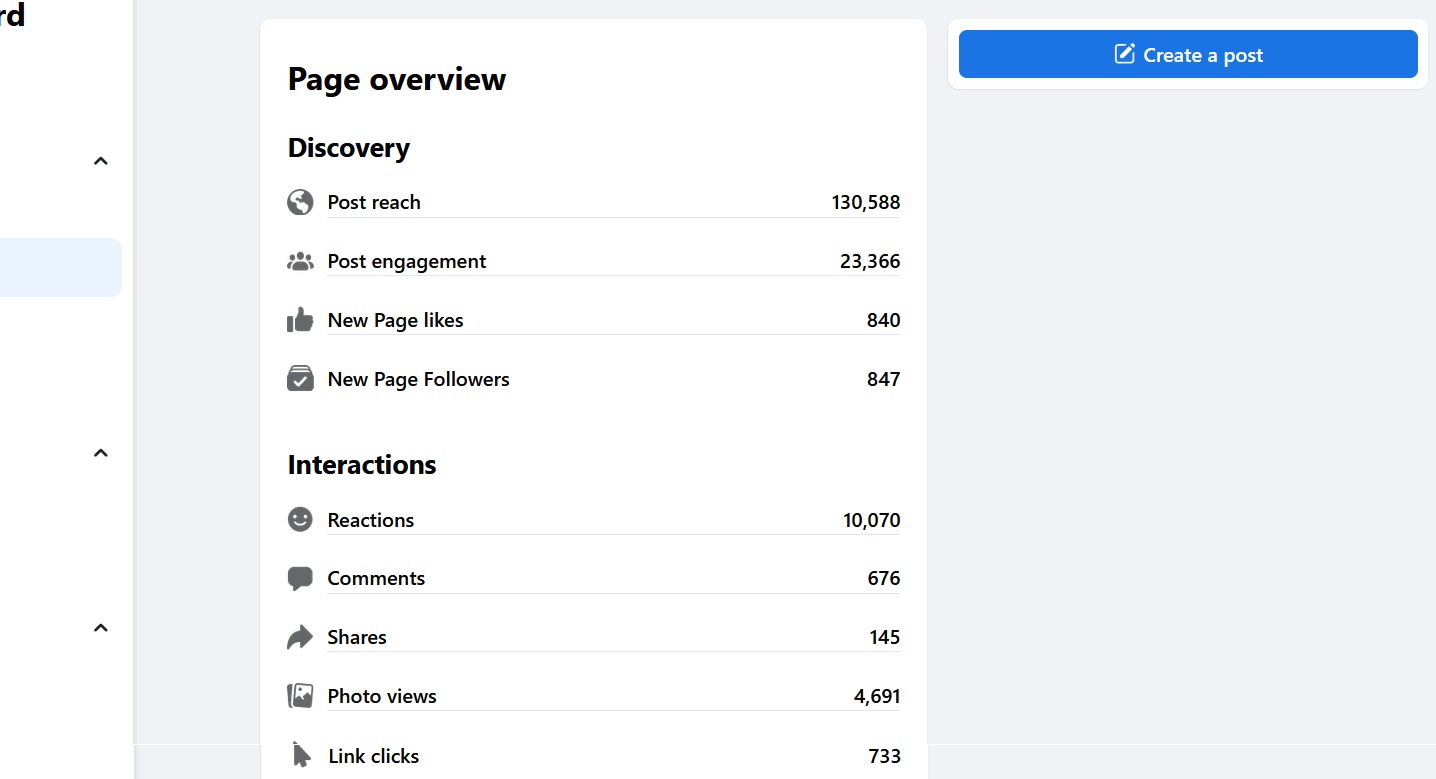Viewport: 1436px width, 779px height.
Task: Click the New Page Followers label
Action: pos(418,379)
